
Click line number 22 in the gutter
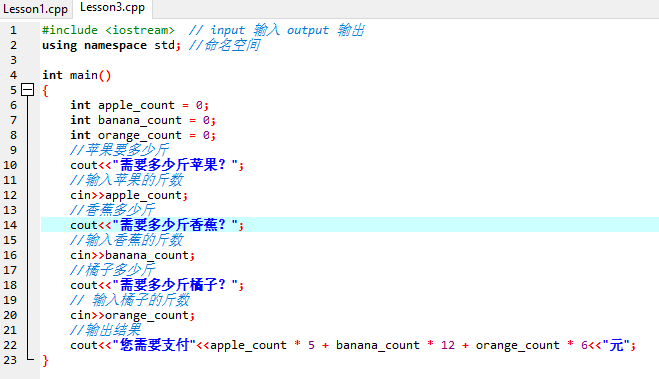click(10, 345)
